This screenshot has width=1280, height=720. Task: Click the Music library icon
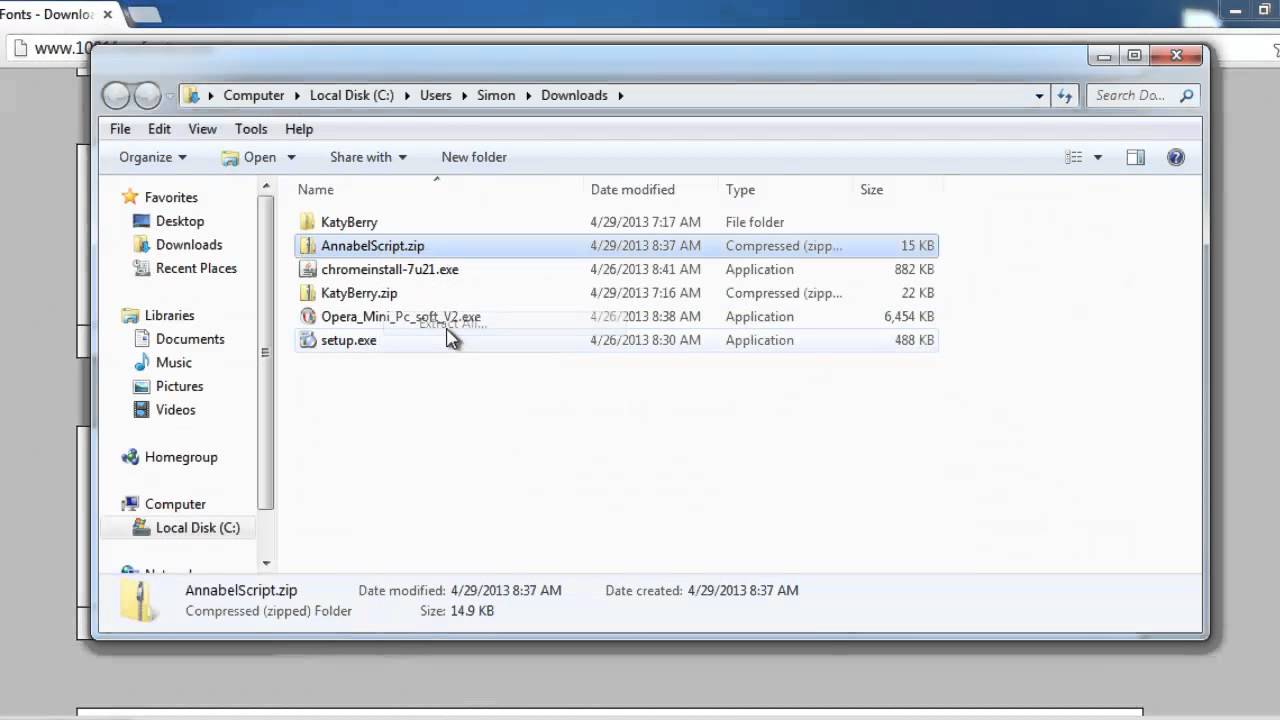point(141,362)
